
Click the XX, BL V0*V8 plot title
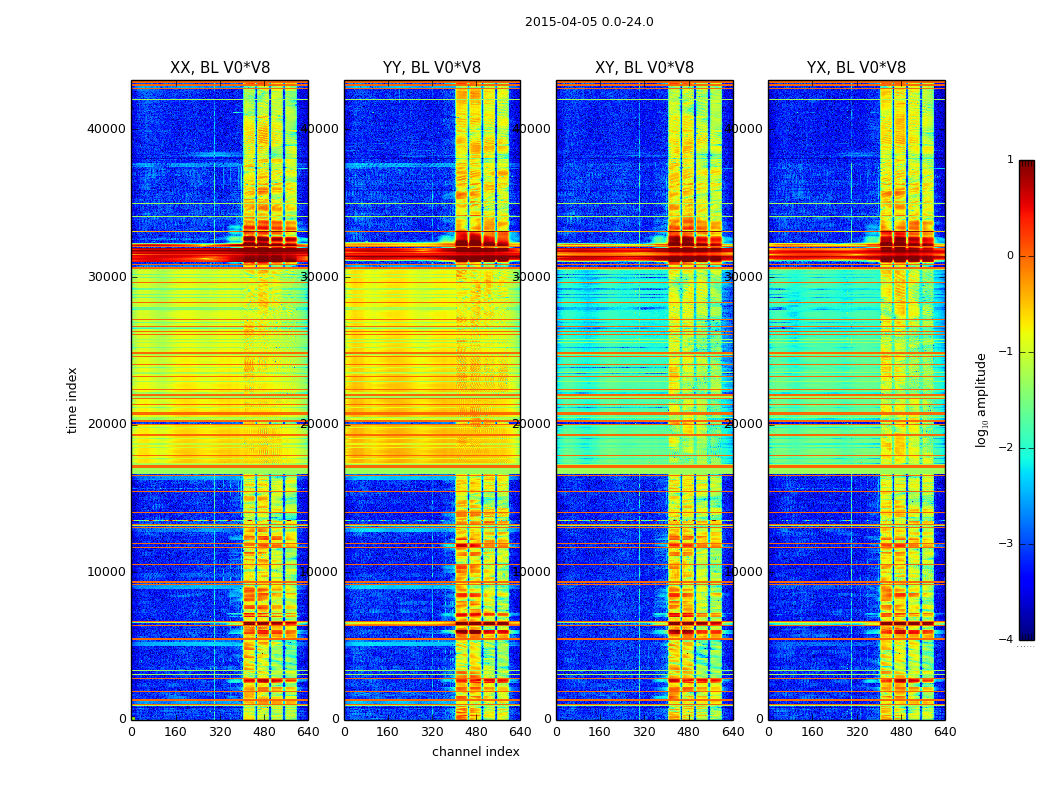[x=219, y=68]
